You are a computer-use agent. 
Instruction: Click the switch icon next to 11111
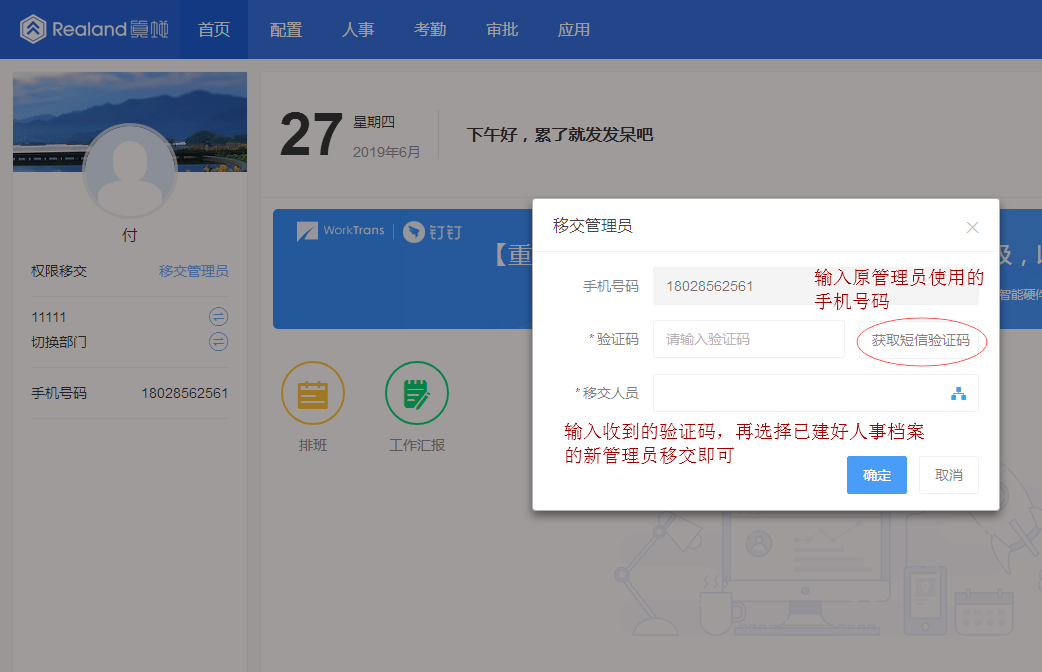[x=218, y=316]
